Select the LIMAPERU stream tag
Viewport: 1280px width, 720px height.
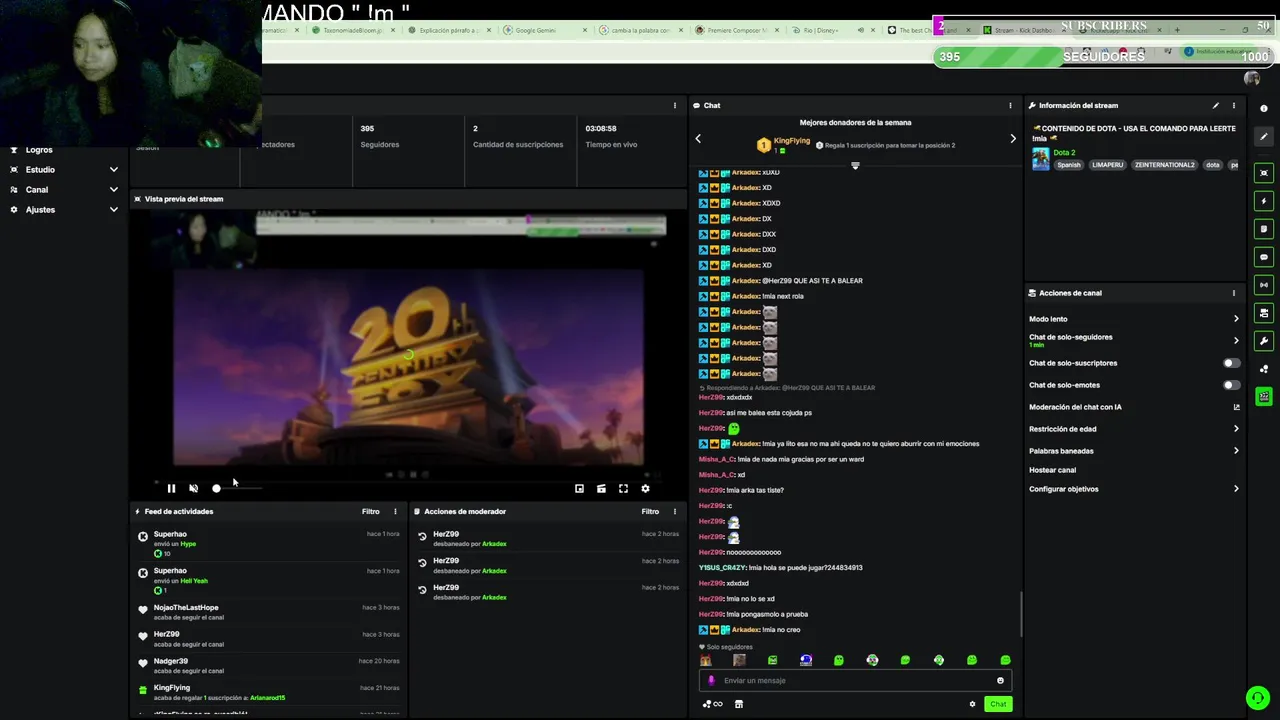click(x=1108, y=165)
